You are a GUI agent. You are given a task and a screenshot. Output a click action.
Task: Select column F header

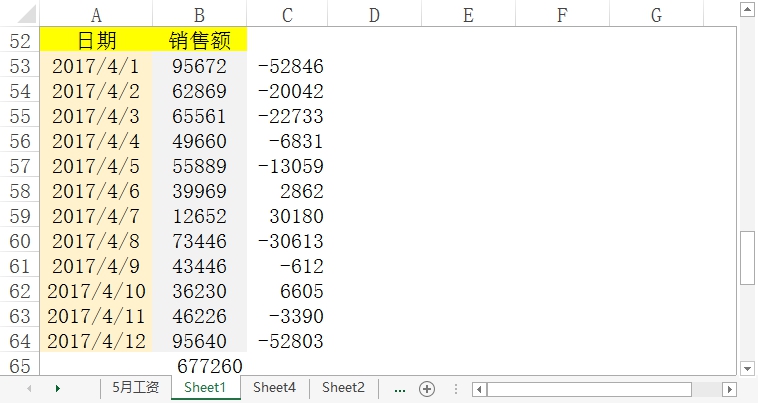[x=562, y=15]
